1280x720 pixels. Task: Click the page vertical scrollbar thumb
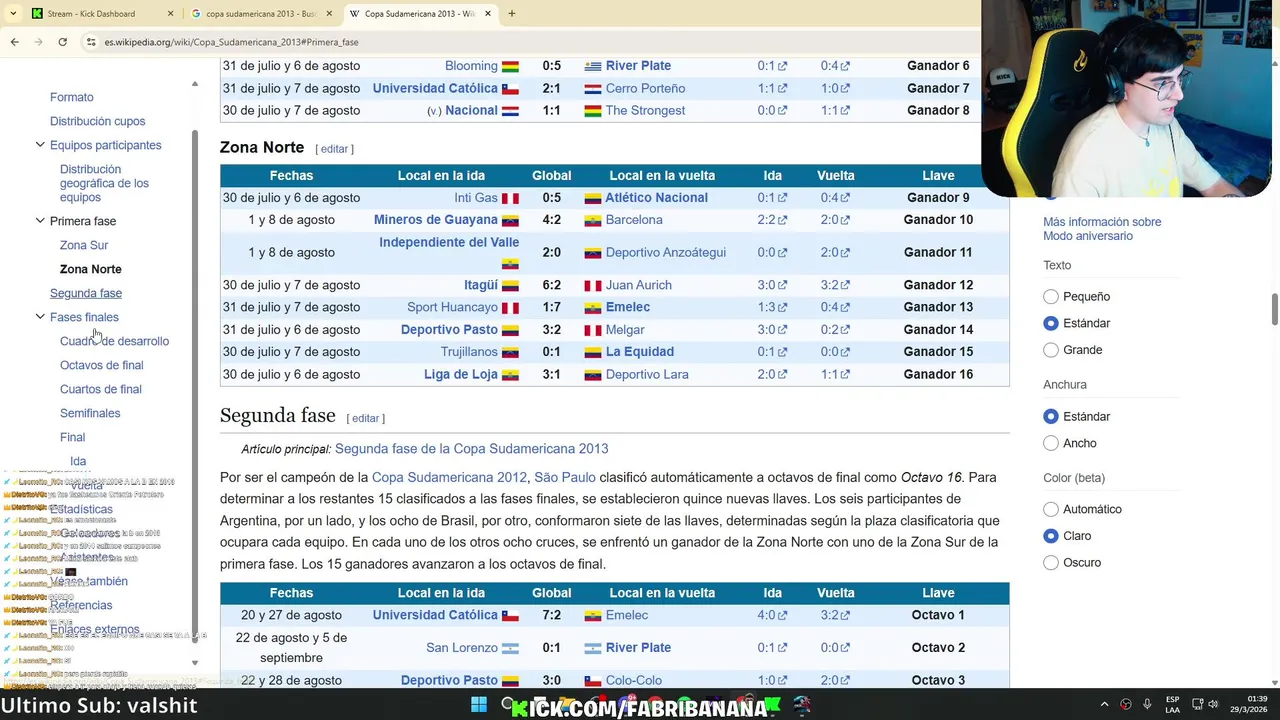coord(1275,310)
